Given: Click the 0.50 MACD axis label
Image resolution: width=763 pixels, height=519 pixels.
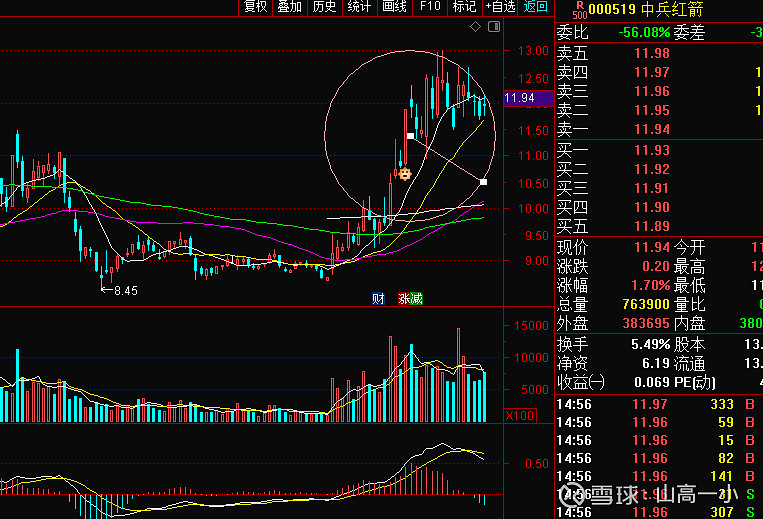Looking at the screenshot, I should coord(537,464).
